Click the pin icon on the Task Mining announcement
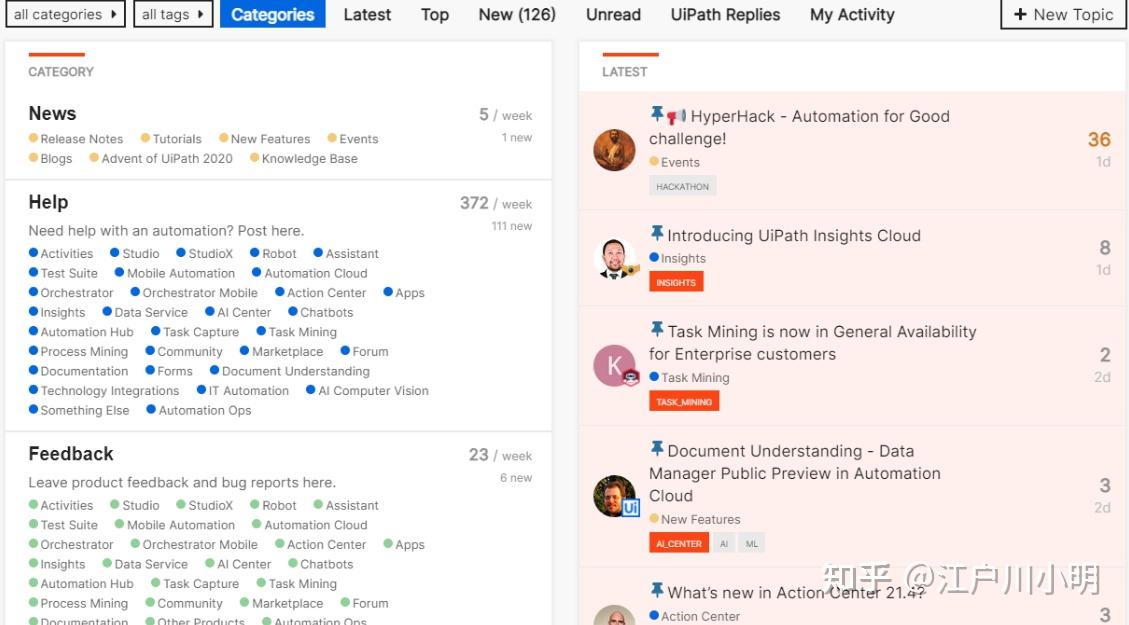 click(x=658, y=331)
